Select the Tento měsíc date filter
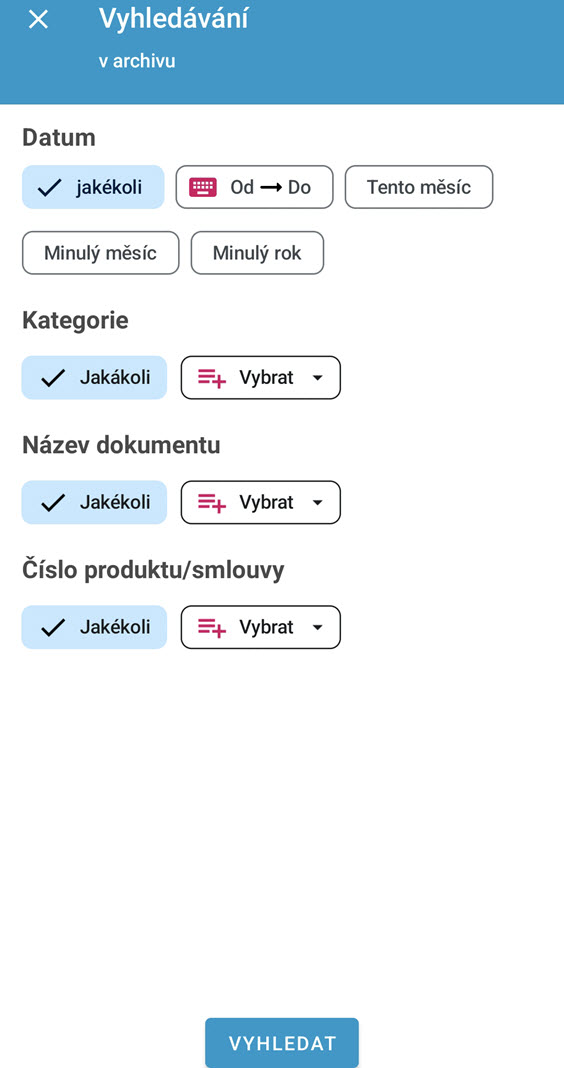The image size is (564, 1068). point(419,187)
